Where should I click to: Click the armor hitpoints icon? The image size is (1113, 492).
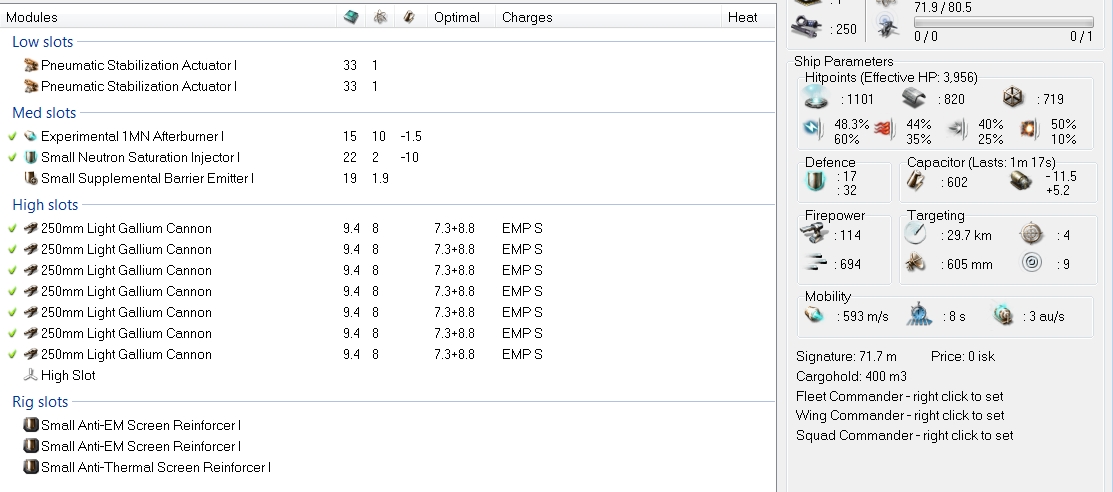click(916, 98)
